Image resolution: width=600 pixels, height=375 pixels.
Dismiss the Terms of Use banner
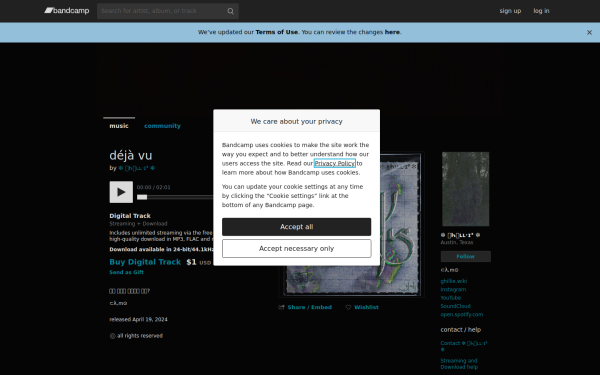[x=589, y=33]
